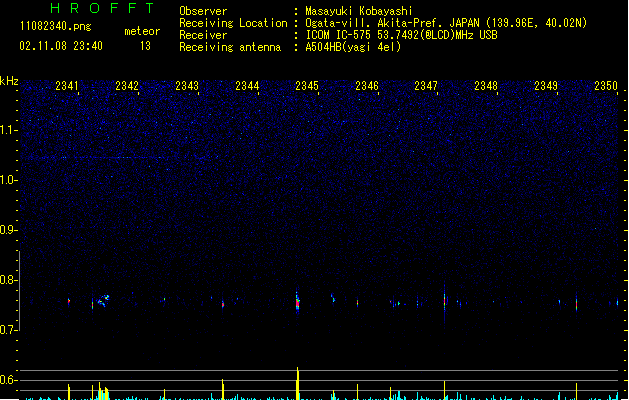Select the meteor count value 13

pyautogui.click(x=145, y=46)
